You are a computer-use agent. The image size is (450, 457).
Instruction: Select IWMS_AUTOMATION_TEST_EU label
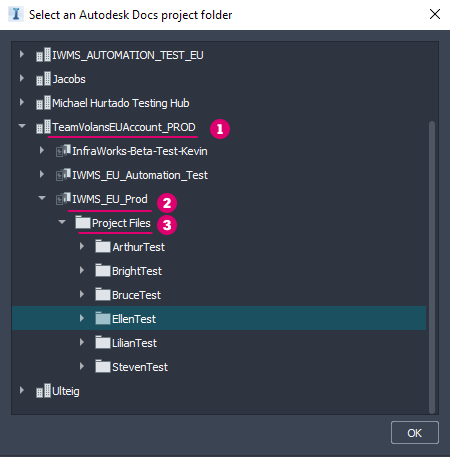[128, 55]
